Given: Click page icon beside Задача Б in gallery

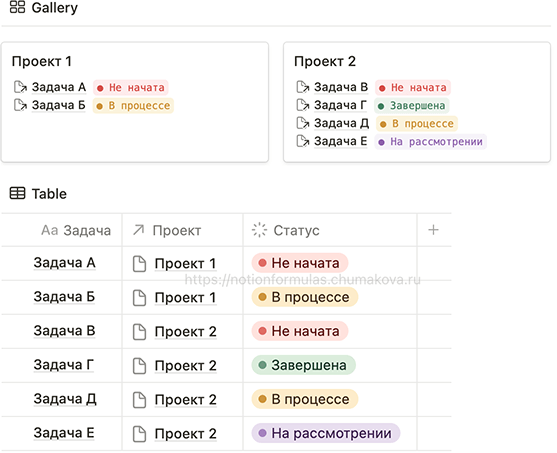Looking at the screenshot, I should tap(20, 105).
